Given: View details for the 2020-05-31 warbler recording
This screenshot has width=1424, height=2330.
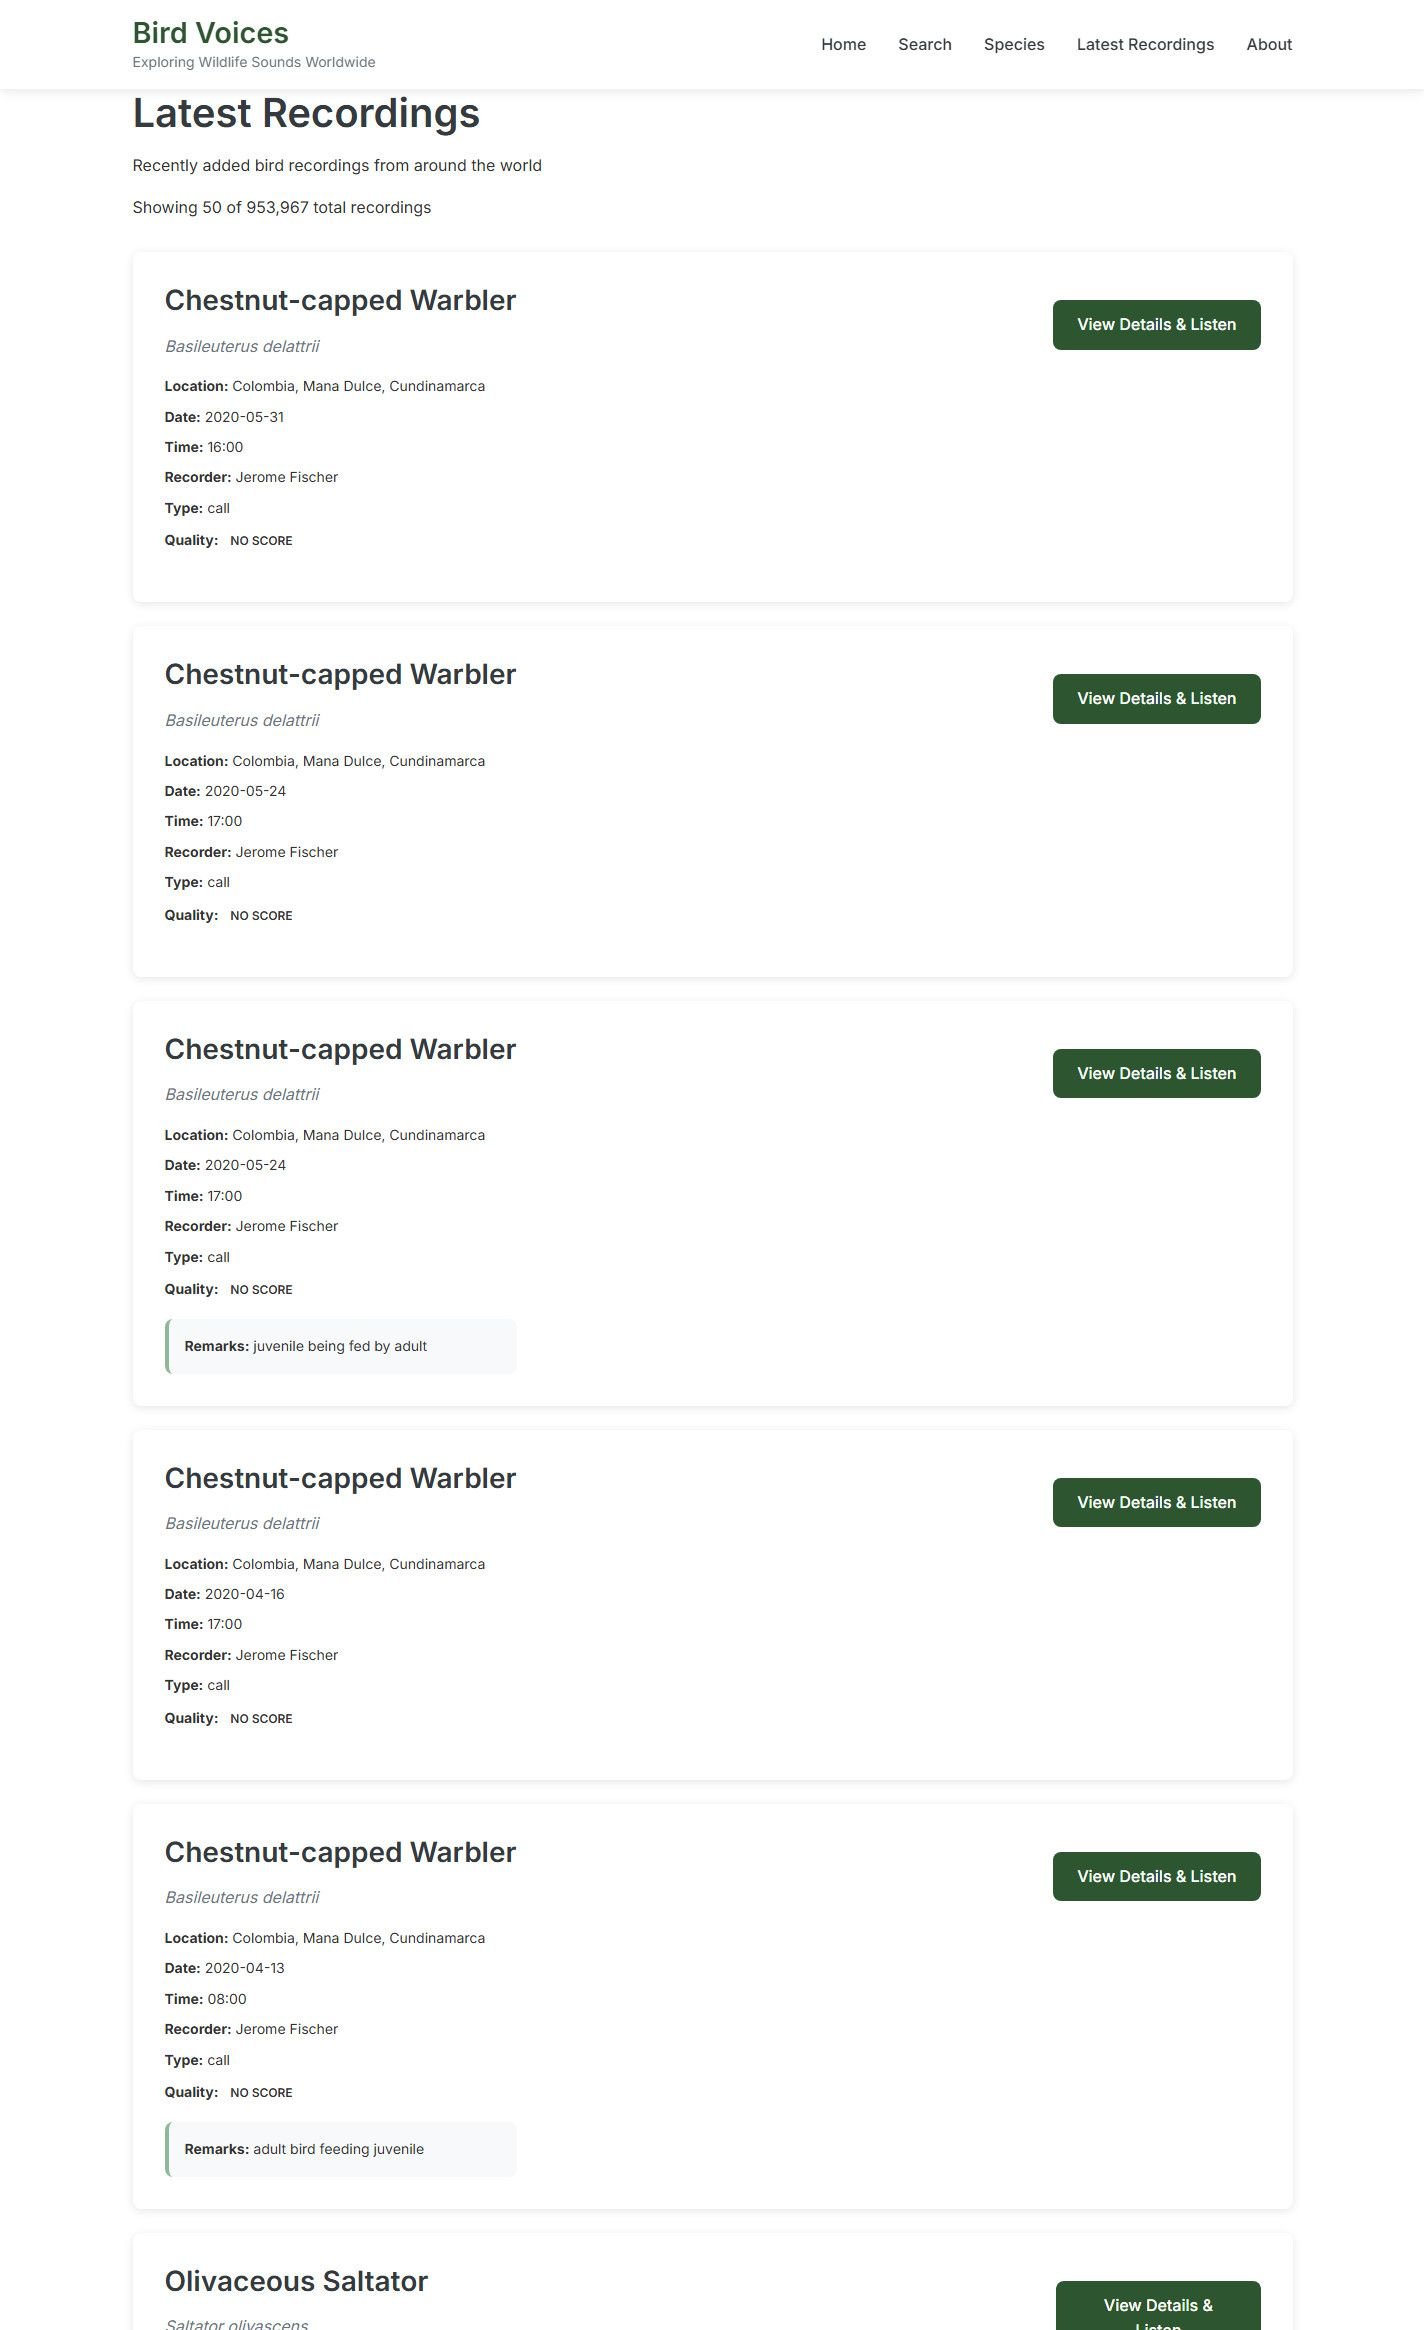Looking at the screenshot, I should 1156,324.
